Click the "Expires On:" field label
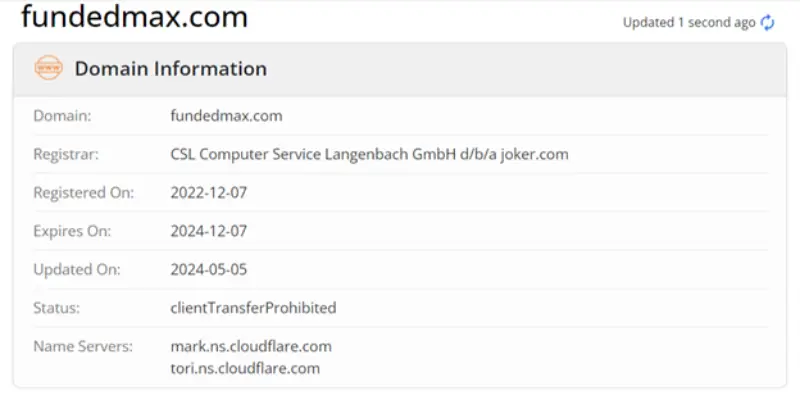 click(x=72, y=231)
